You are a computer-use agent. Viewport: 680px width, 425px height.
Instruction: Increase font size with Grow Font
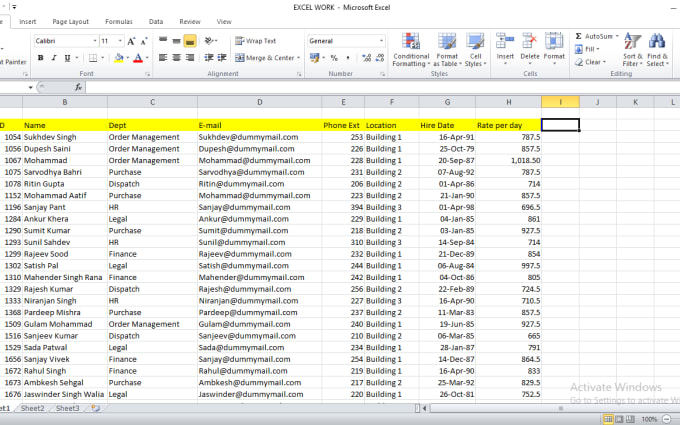click(x=131, y=41)
